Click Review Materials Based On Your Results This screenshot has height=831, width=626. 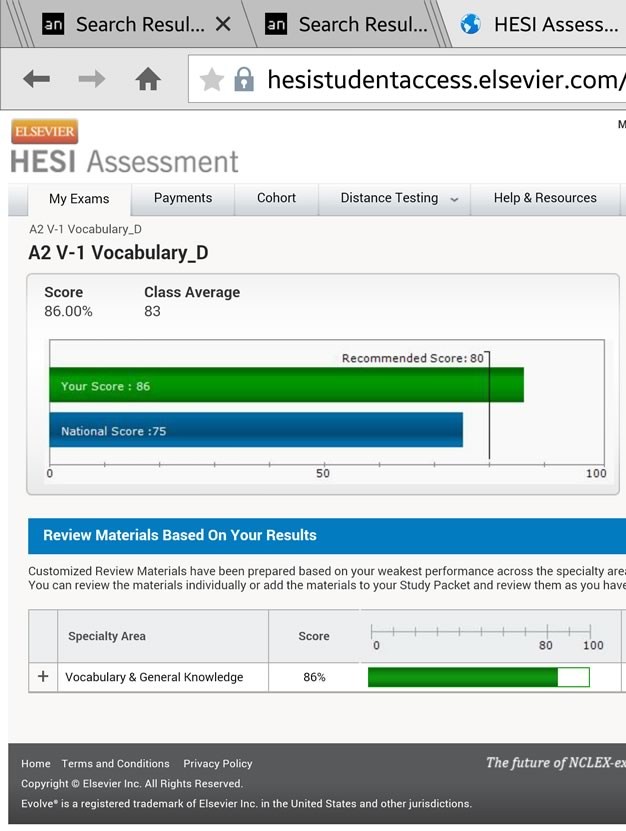coord(180,535)
